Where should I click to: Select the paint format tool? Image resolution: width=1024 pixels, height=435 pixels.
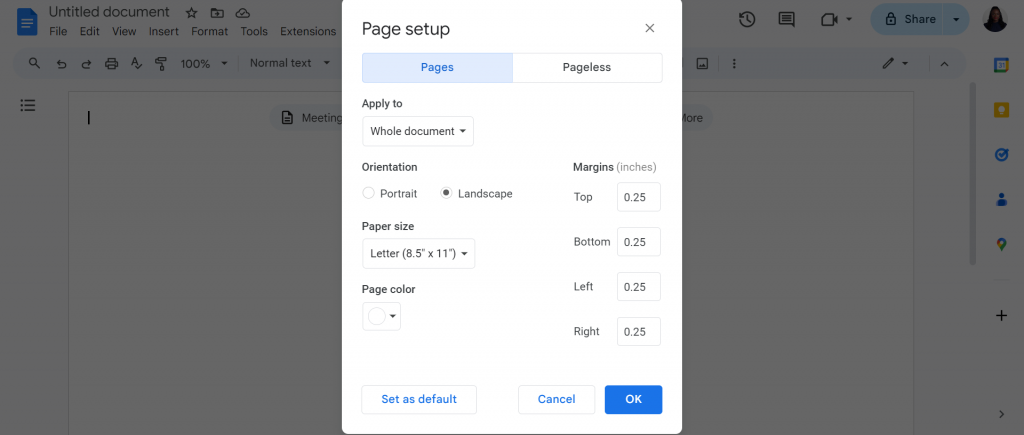(161, 63)
